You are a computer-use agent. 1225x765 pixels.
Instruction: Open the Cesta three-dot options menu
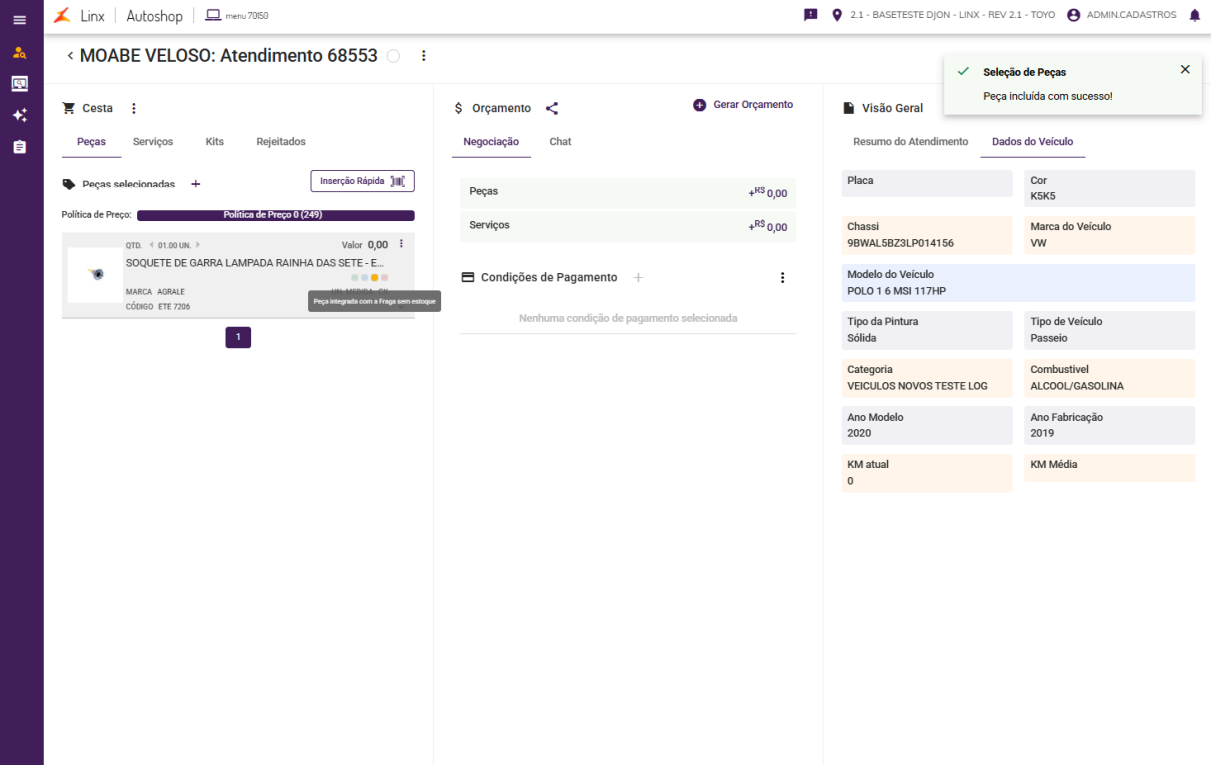134,108
